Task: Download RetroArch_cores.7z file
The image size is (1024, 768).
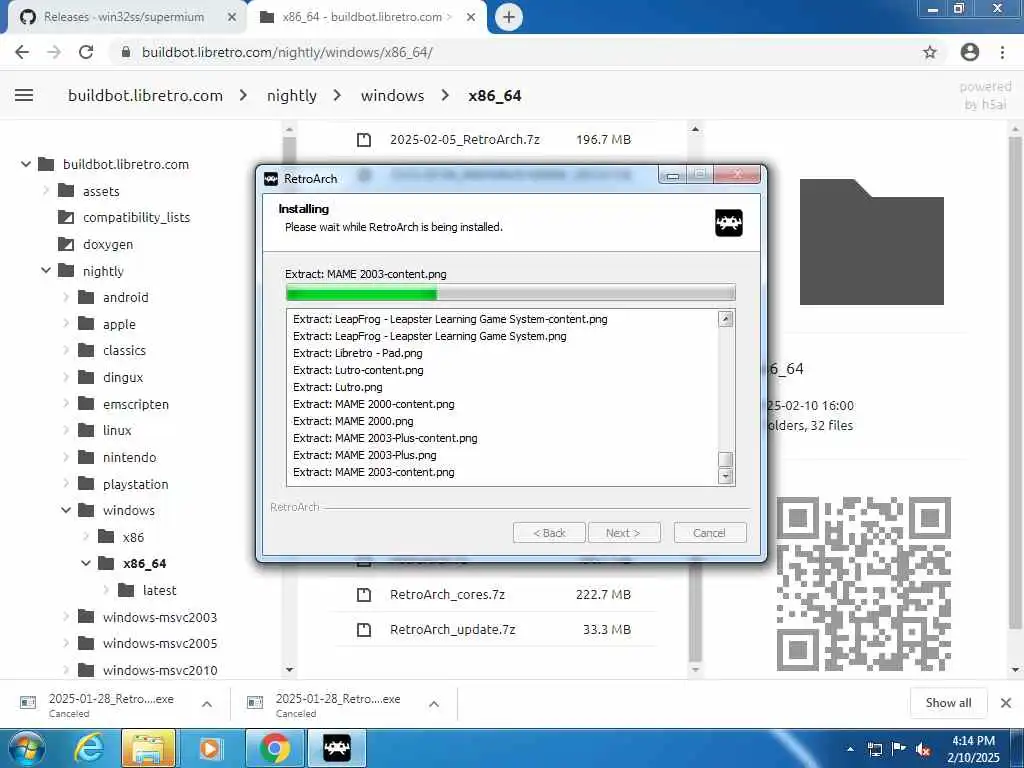Action: (447, 594)
